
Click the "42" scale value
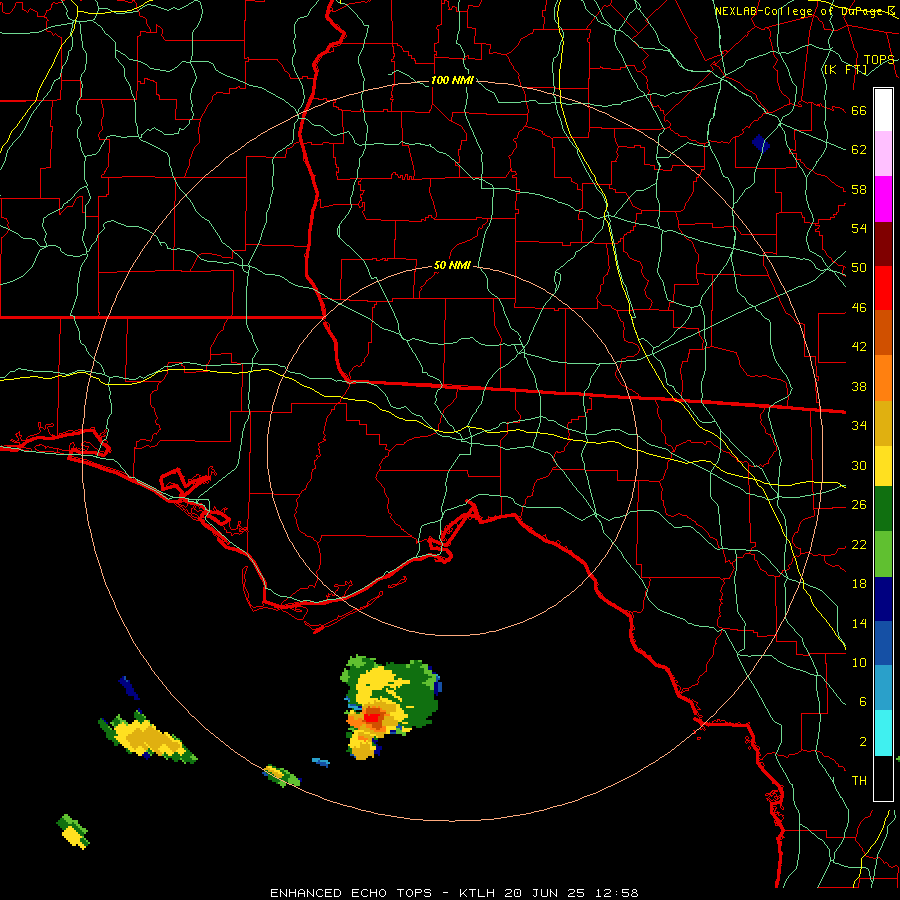[859, 346]
